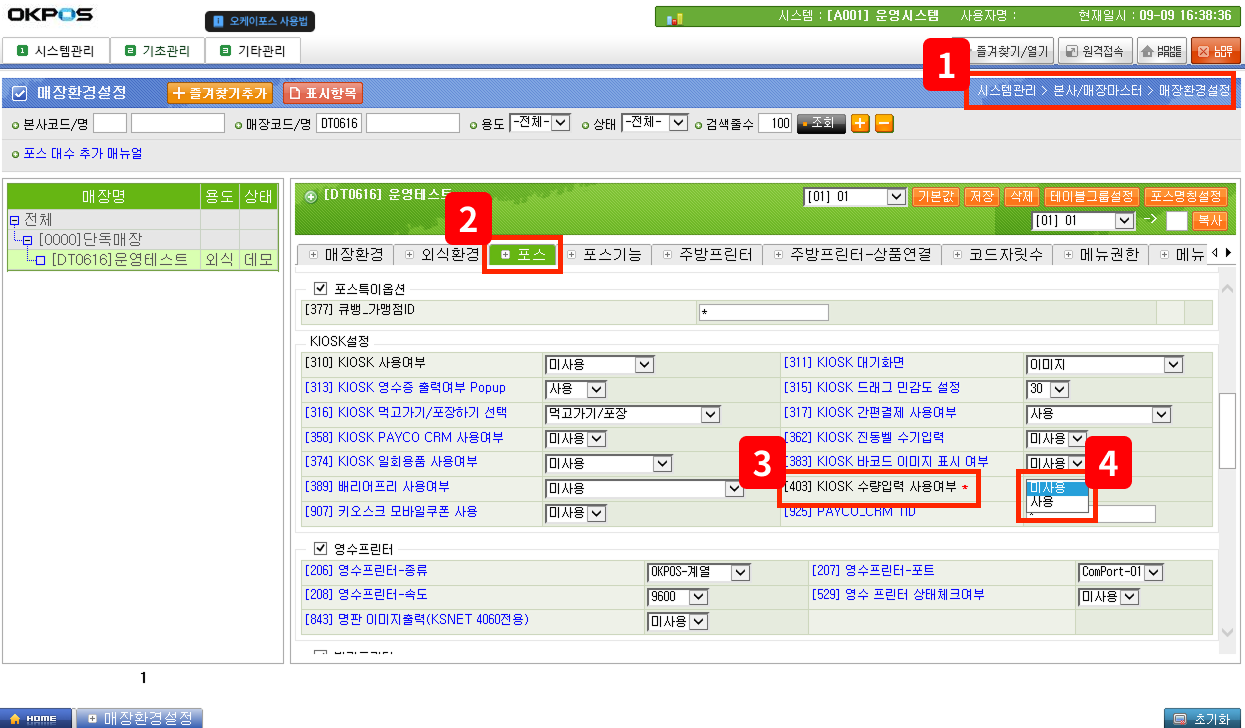This screenshot has width=1245, height=728.
Task: Open the 포스 대수 추가 매뉴얼 link
Action: 82,154
